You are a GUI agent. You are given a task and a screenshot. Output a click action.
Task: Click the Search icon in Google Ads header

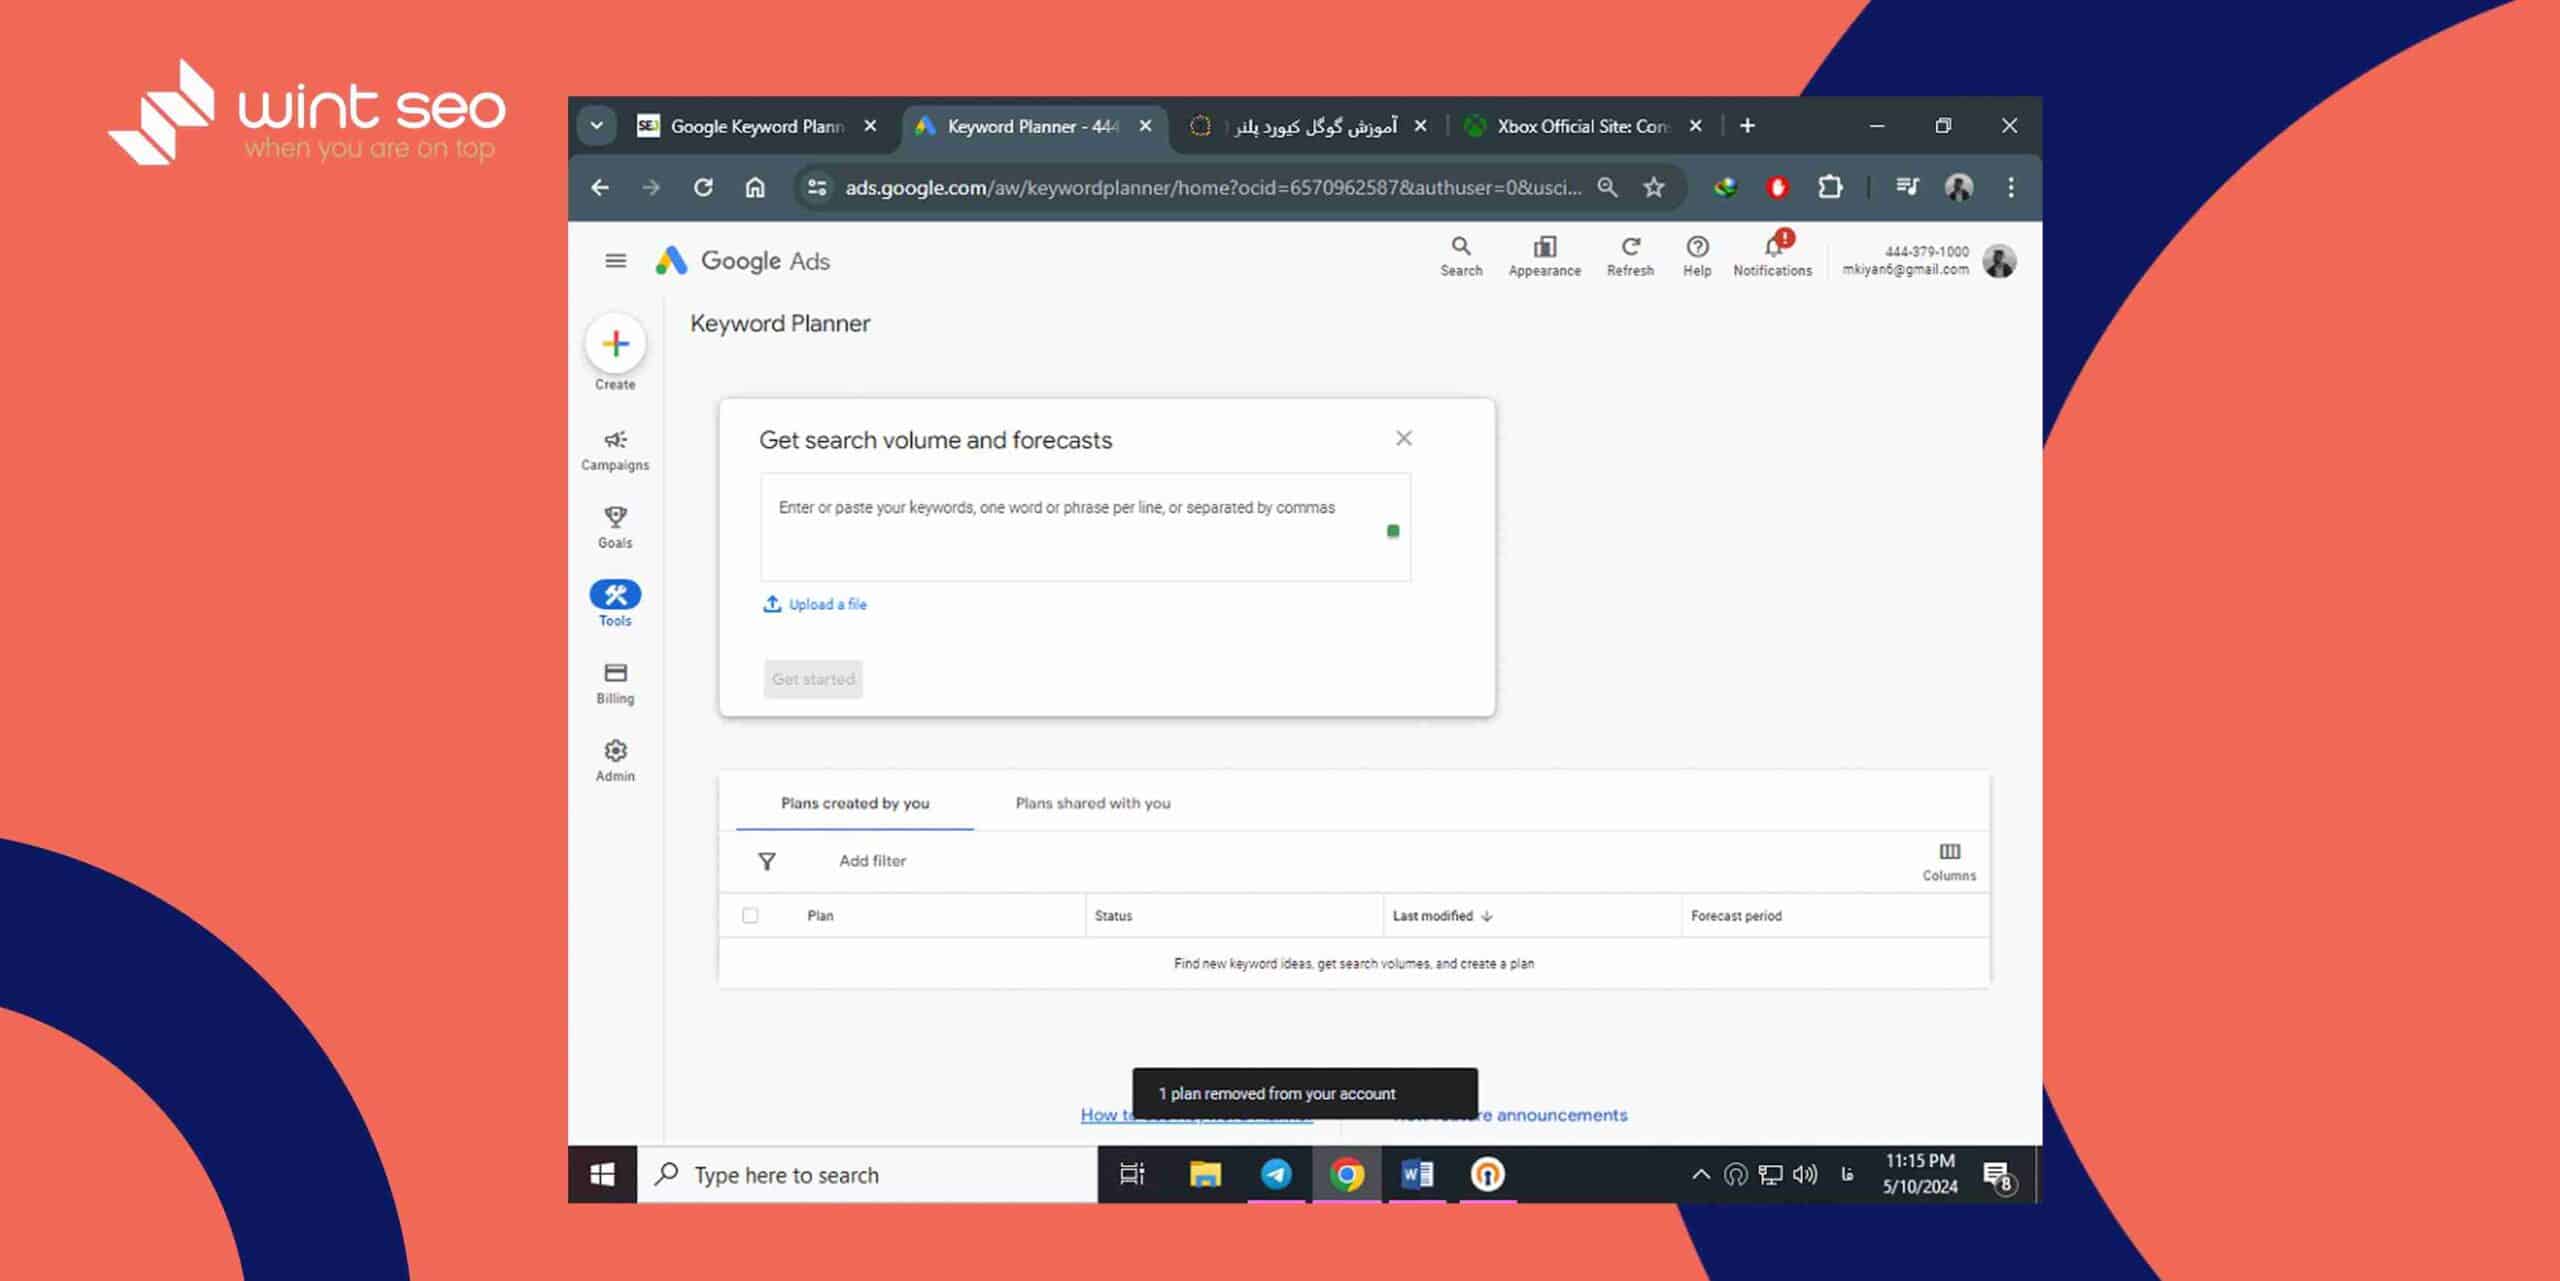[x=1461, y=256]
